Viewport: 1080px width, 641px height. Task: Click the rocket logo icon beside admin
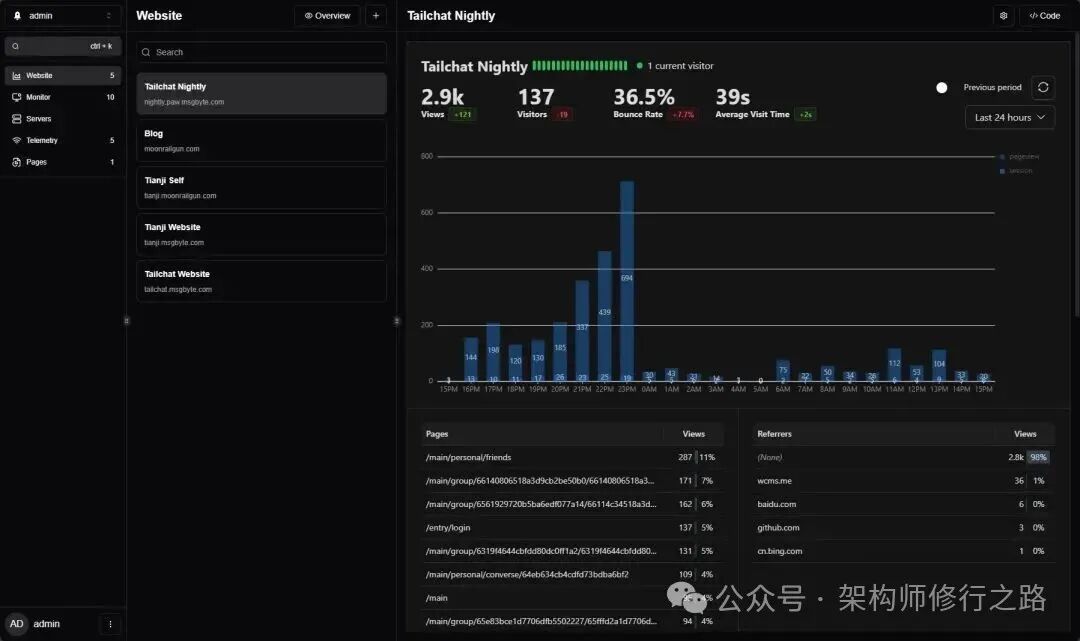[18, 16]
